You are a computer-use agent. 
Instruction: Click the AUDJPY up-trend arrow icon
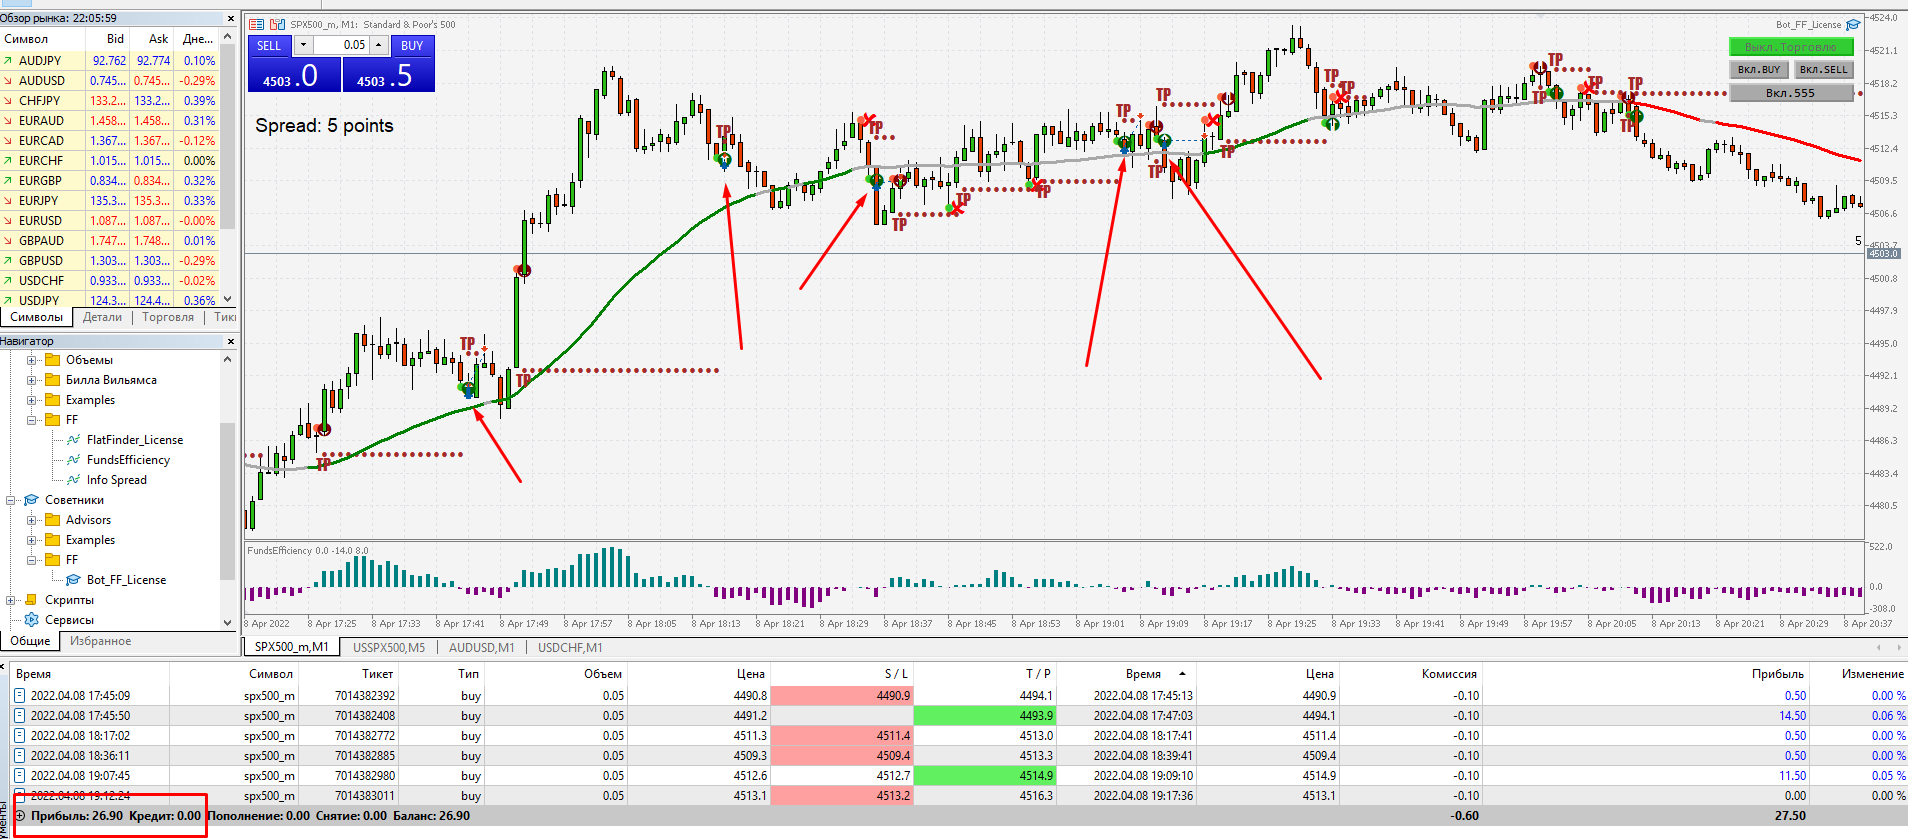point(8,61)
